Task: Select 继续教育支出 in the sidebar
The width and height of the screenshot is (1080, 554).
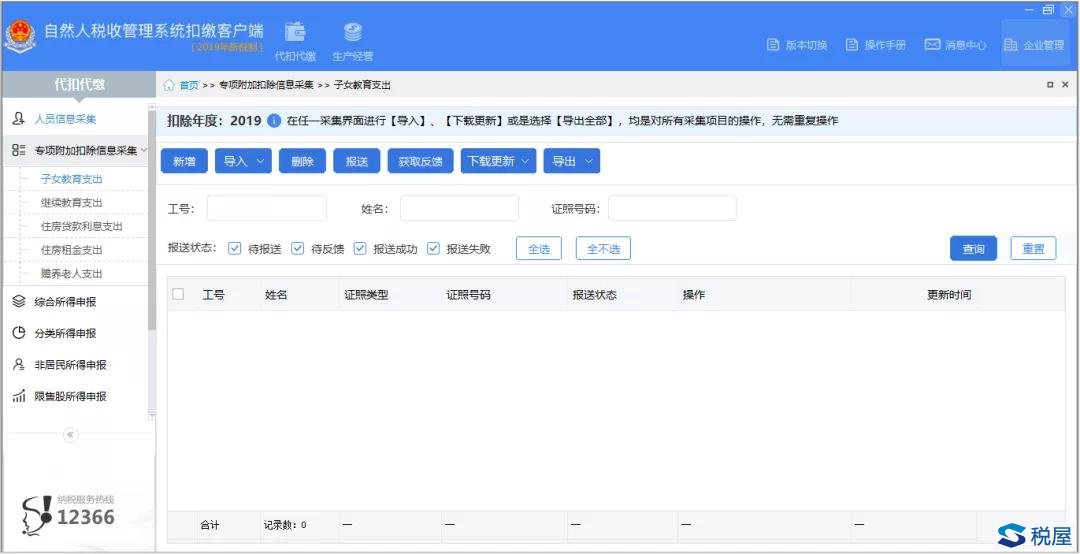Action: point(71,203)
